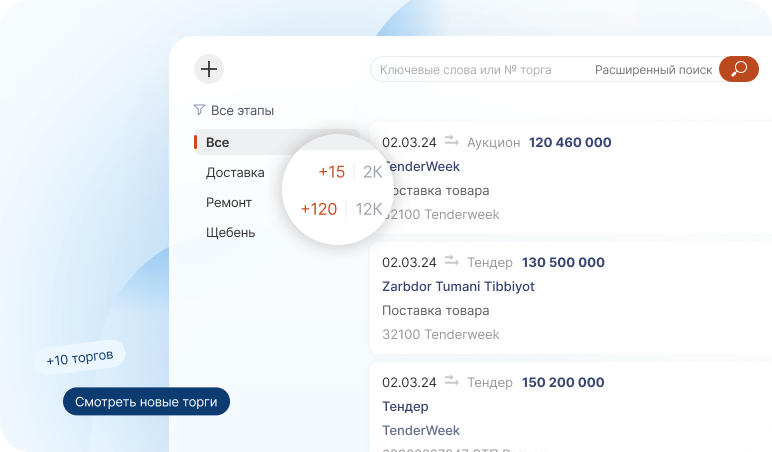The width and height of the screenshot is (772, 452).
Task: Click the orange magnifier search button
Action: (x=739, y=69)
